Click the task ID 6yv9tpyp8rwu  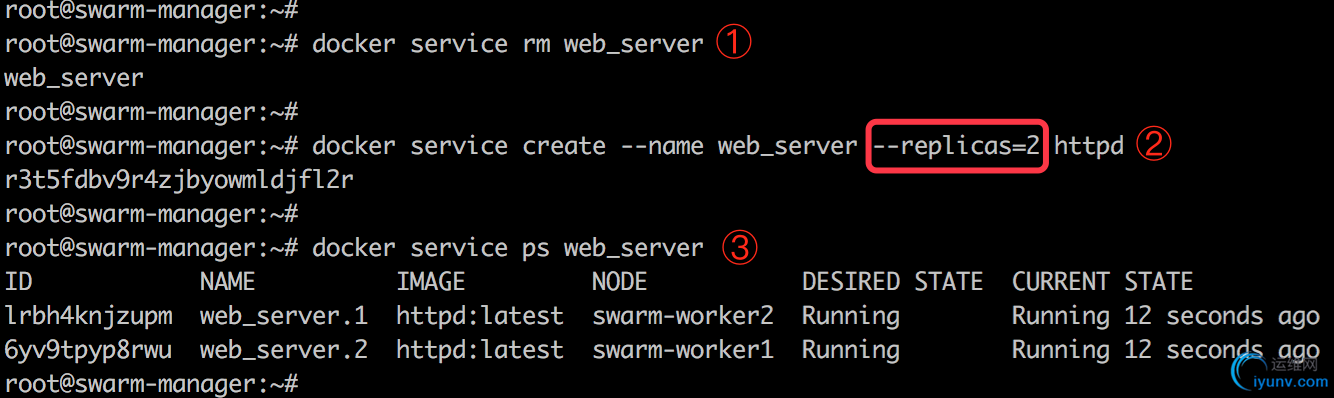pos(88,350)
